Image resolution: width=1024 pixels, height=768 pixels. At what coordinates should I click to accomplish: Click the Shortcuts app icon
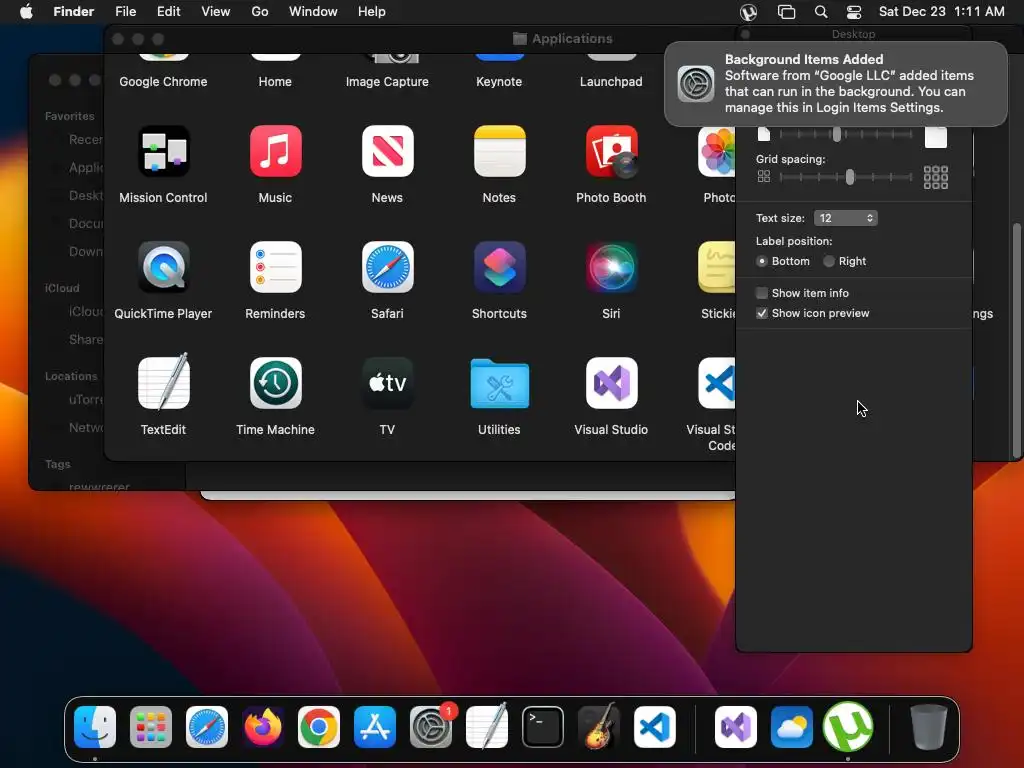(x=499, y=267)
